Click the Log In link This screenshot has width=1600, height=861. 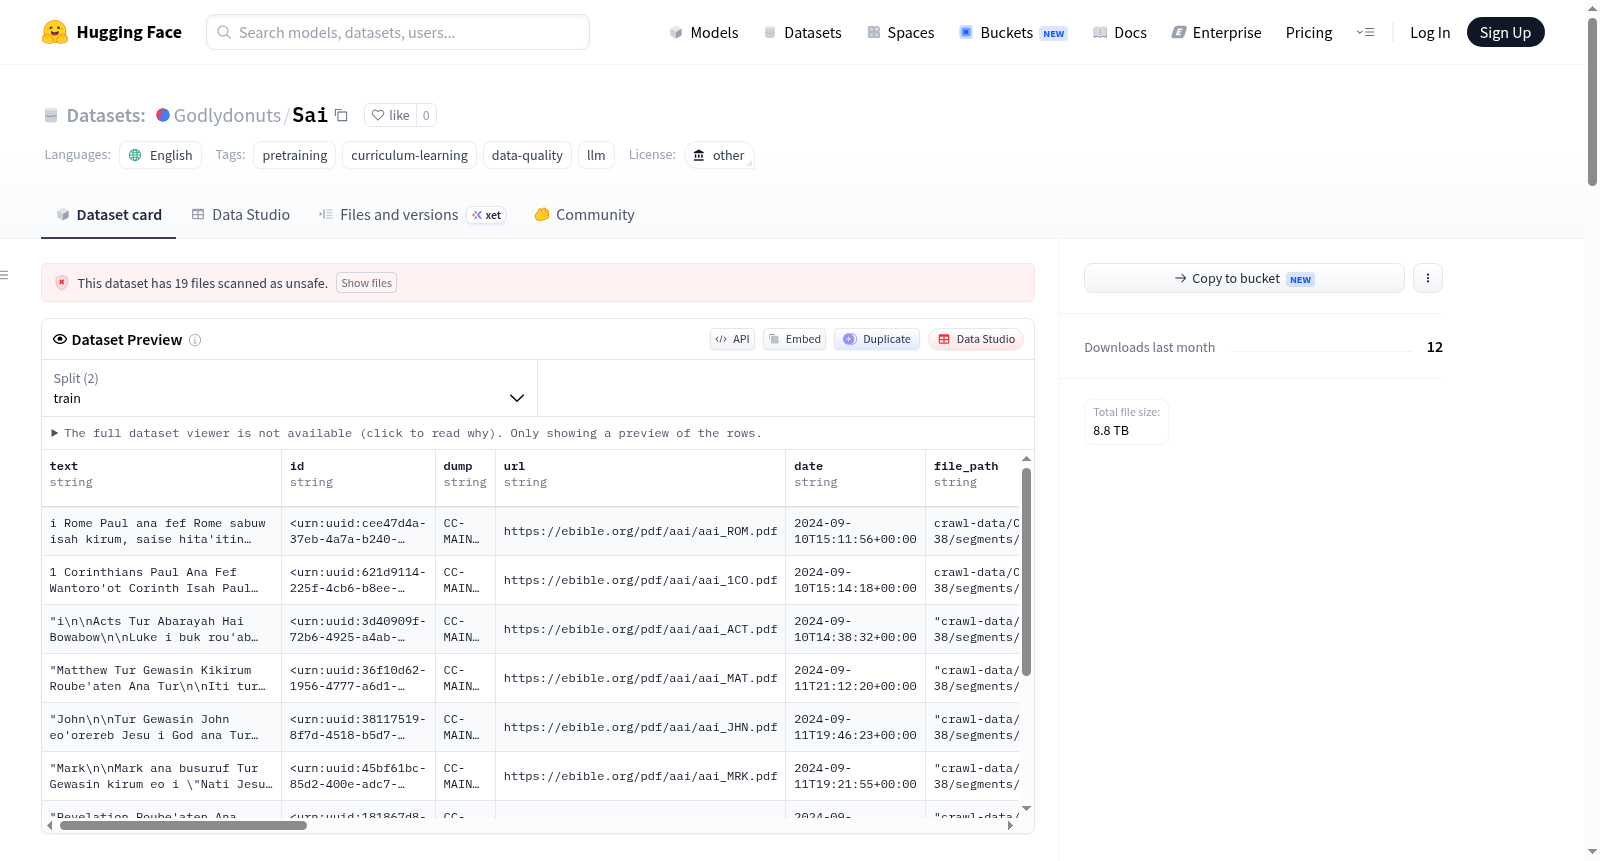(x=1430, y=32)
